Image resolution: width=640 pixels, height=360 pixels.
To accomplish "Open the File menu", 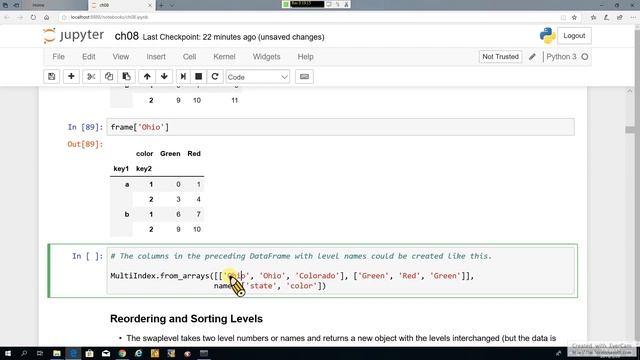I will click(x=58, y=57).
